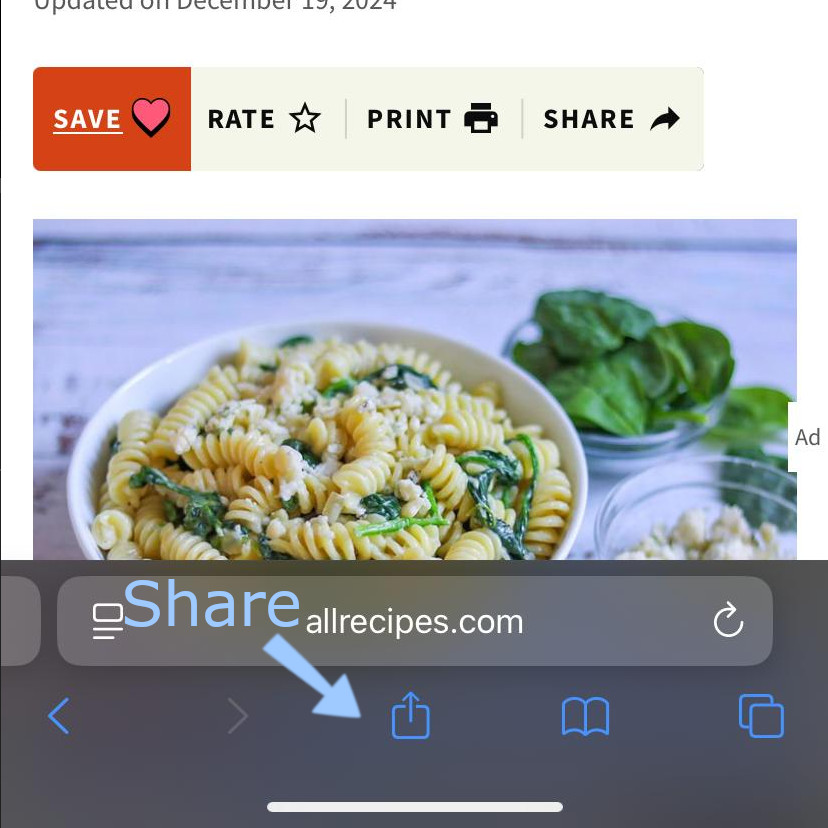Viewport: 828px width, 828px height.
Task: Open the page reader menu icon
Action: point(108,621)
